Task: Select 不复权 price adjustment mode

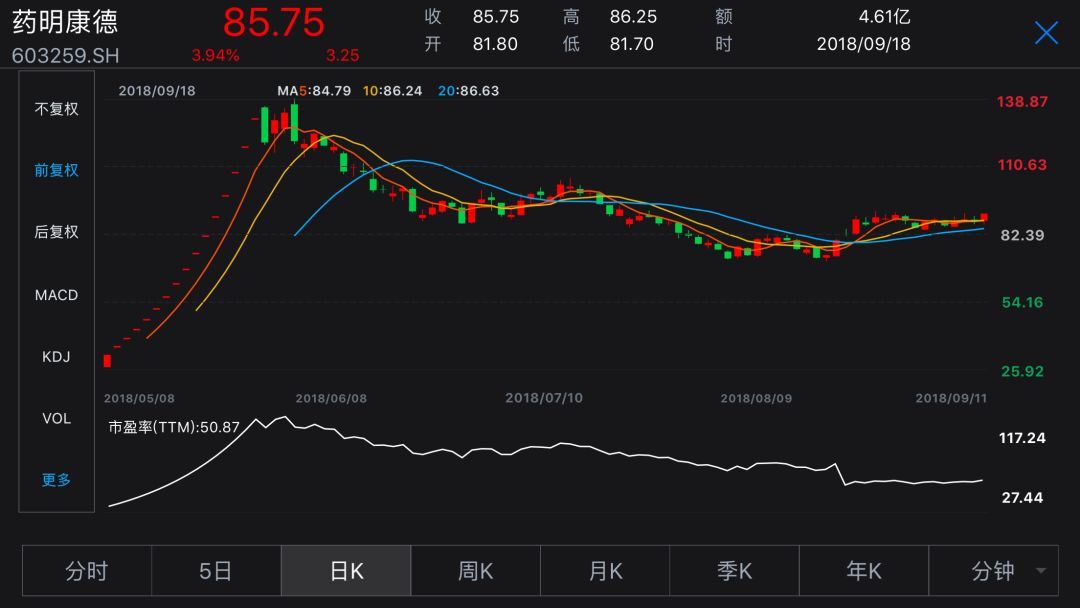Action: 56,109
